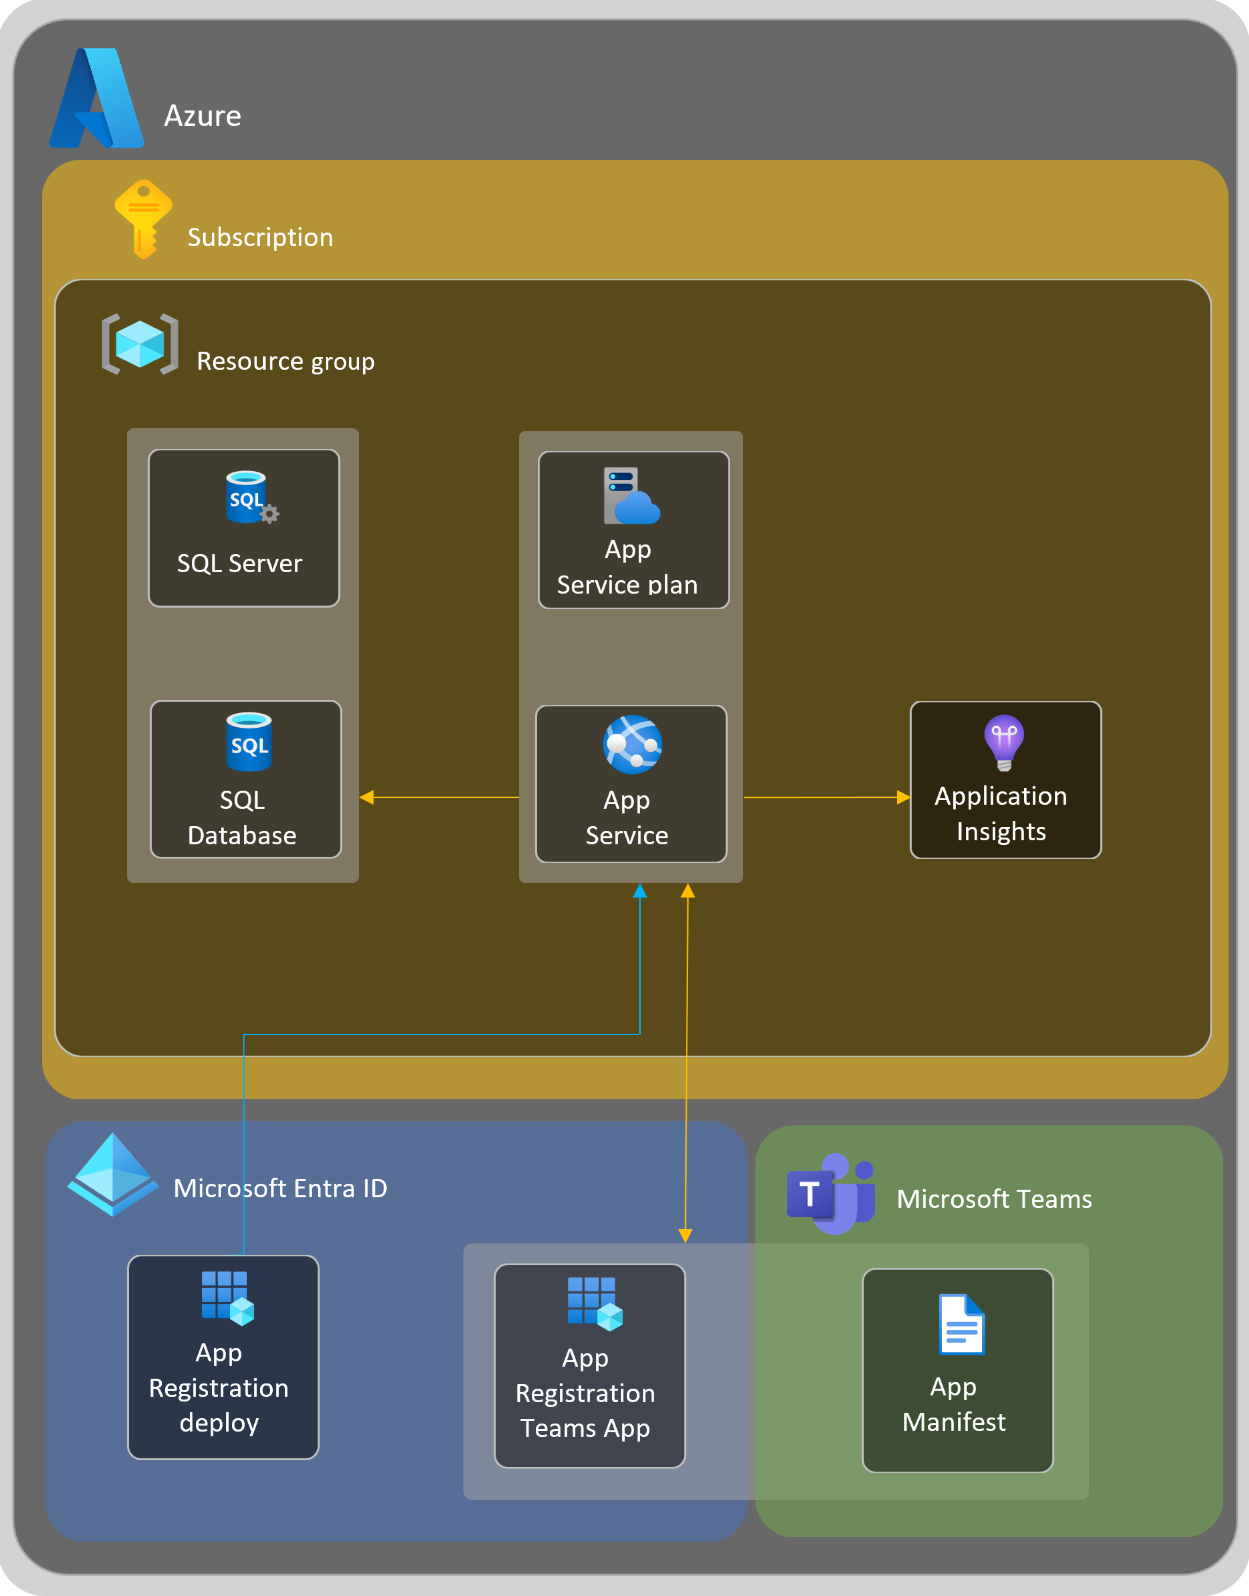The image size is (1249, 1596).
Task: Select the App Service plan icon
Action: pos(631,496)
